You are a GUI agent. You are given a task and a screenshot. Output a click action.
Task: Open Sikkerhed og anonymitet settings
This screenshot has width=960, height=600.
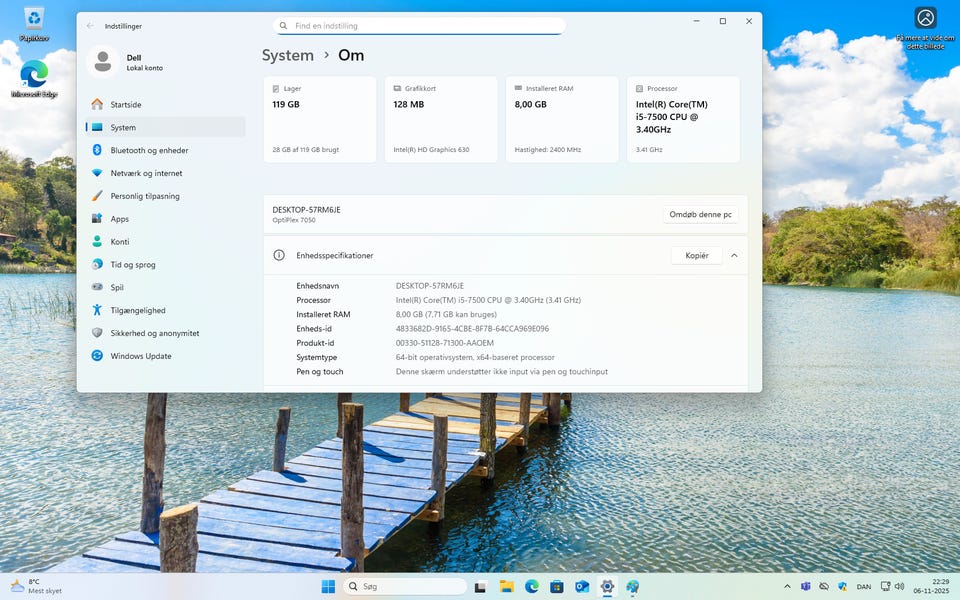pos(154,333)
